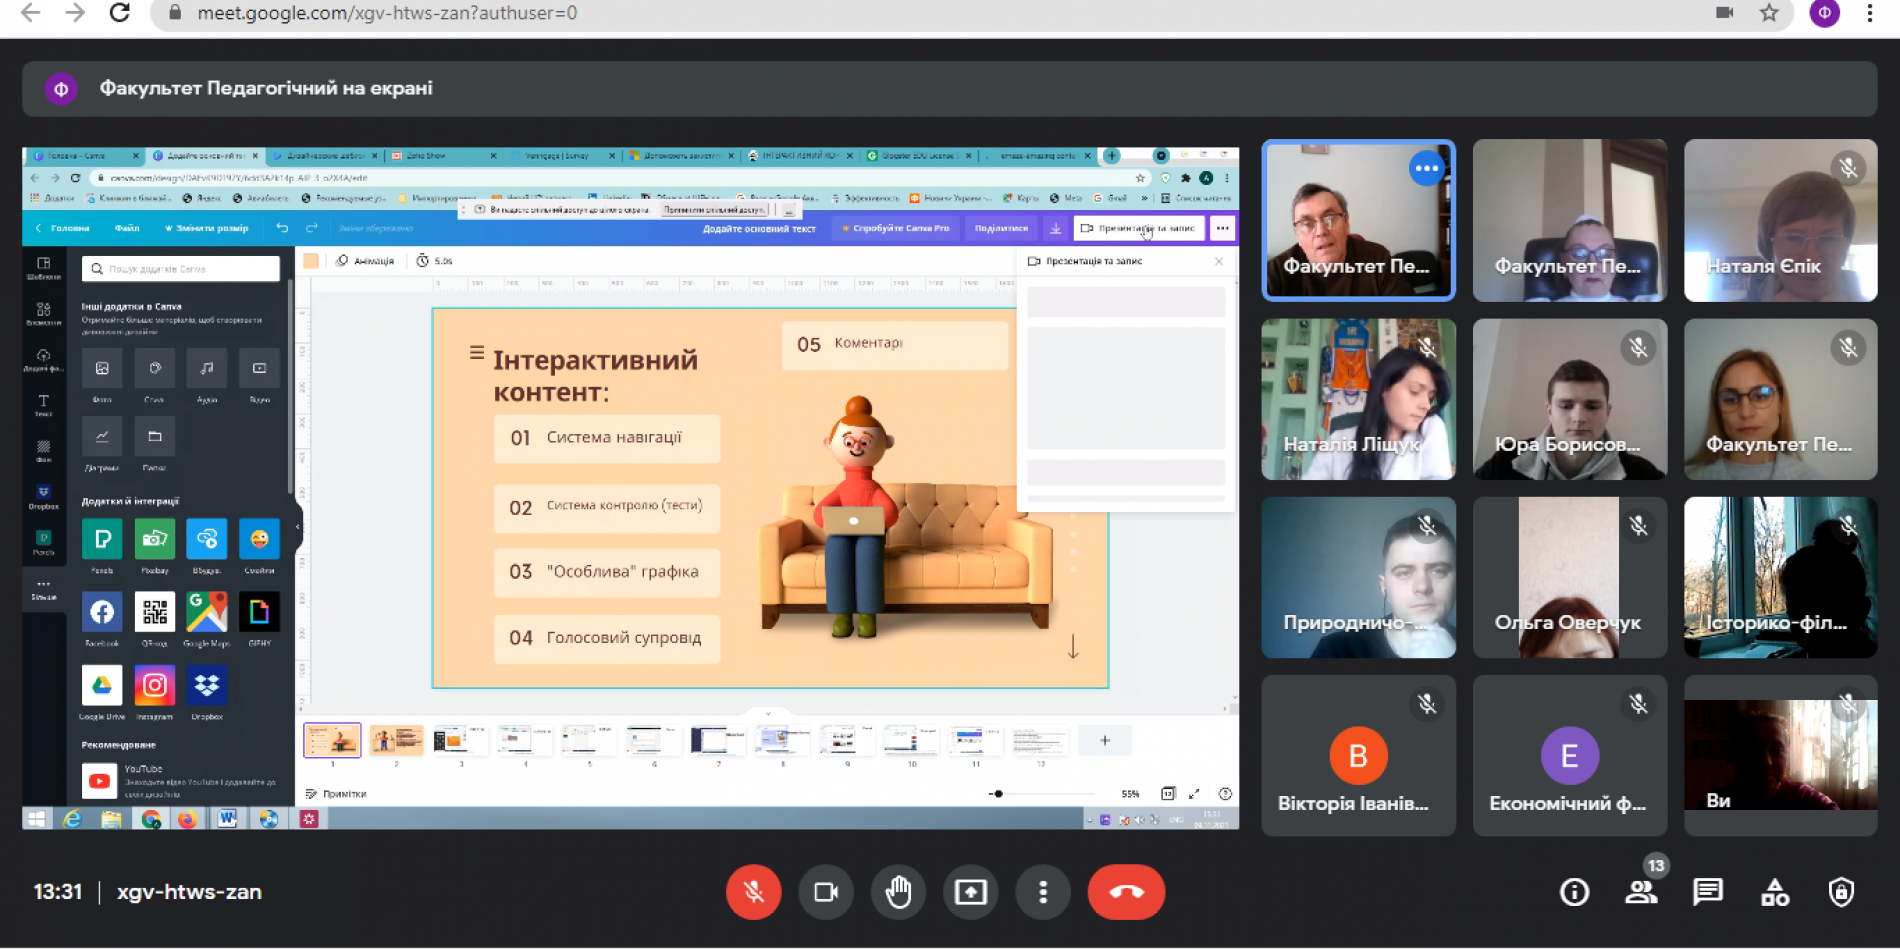Click the Canva zoom slider handle
This screenshot has width=1900, height=950.
coord(998,793)
